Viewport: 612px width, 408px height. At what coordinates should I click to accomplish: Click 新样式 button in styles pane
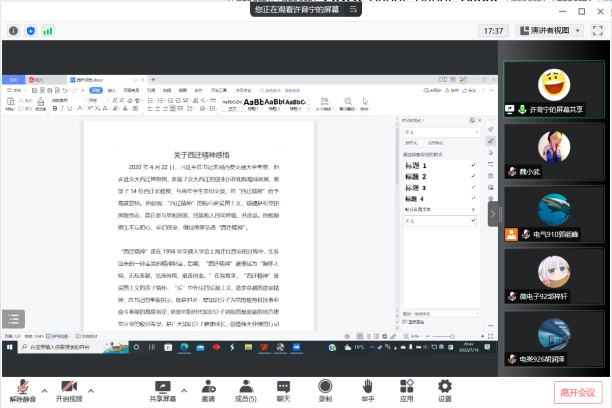coord(413,143)
